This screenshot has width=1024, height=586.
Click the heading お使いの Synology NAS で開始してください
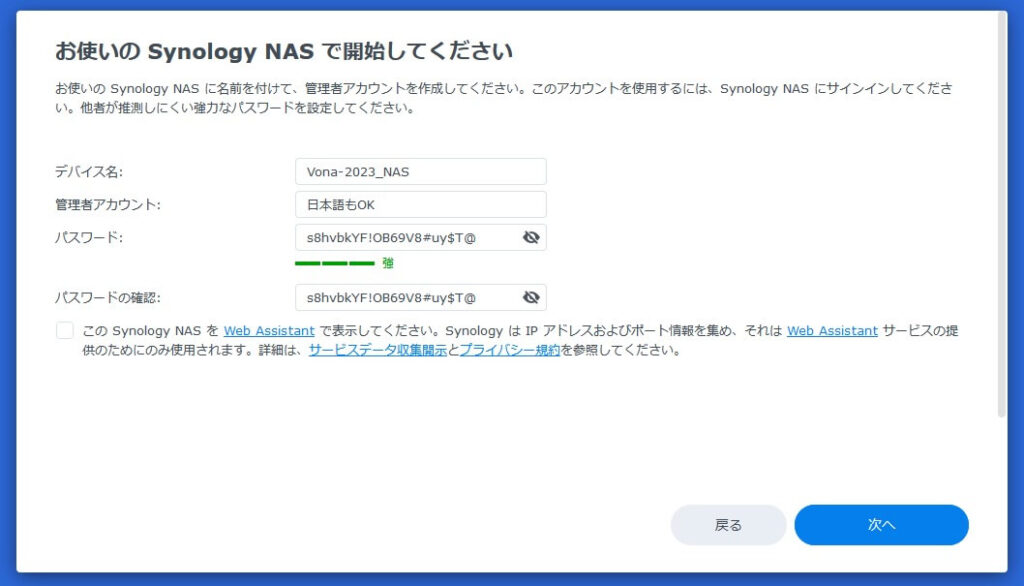(x=283, y=51)
